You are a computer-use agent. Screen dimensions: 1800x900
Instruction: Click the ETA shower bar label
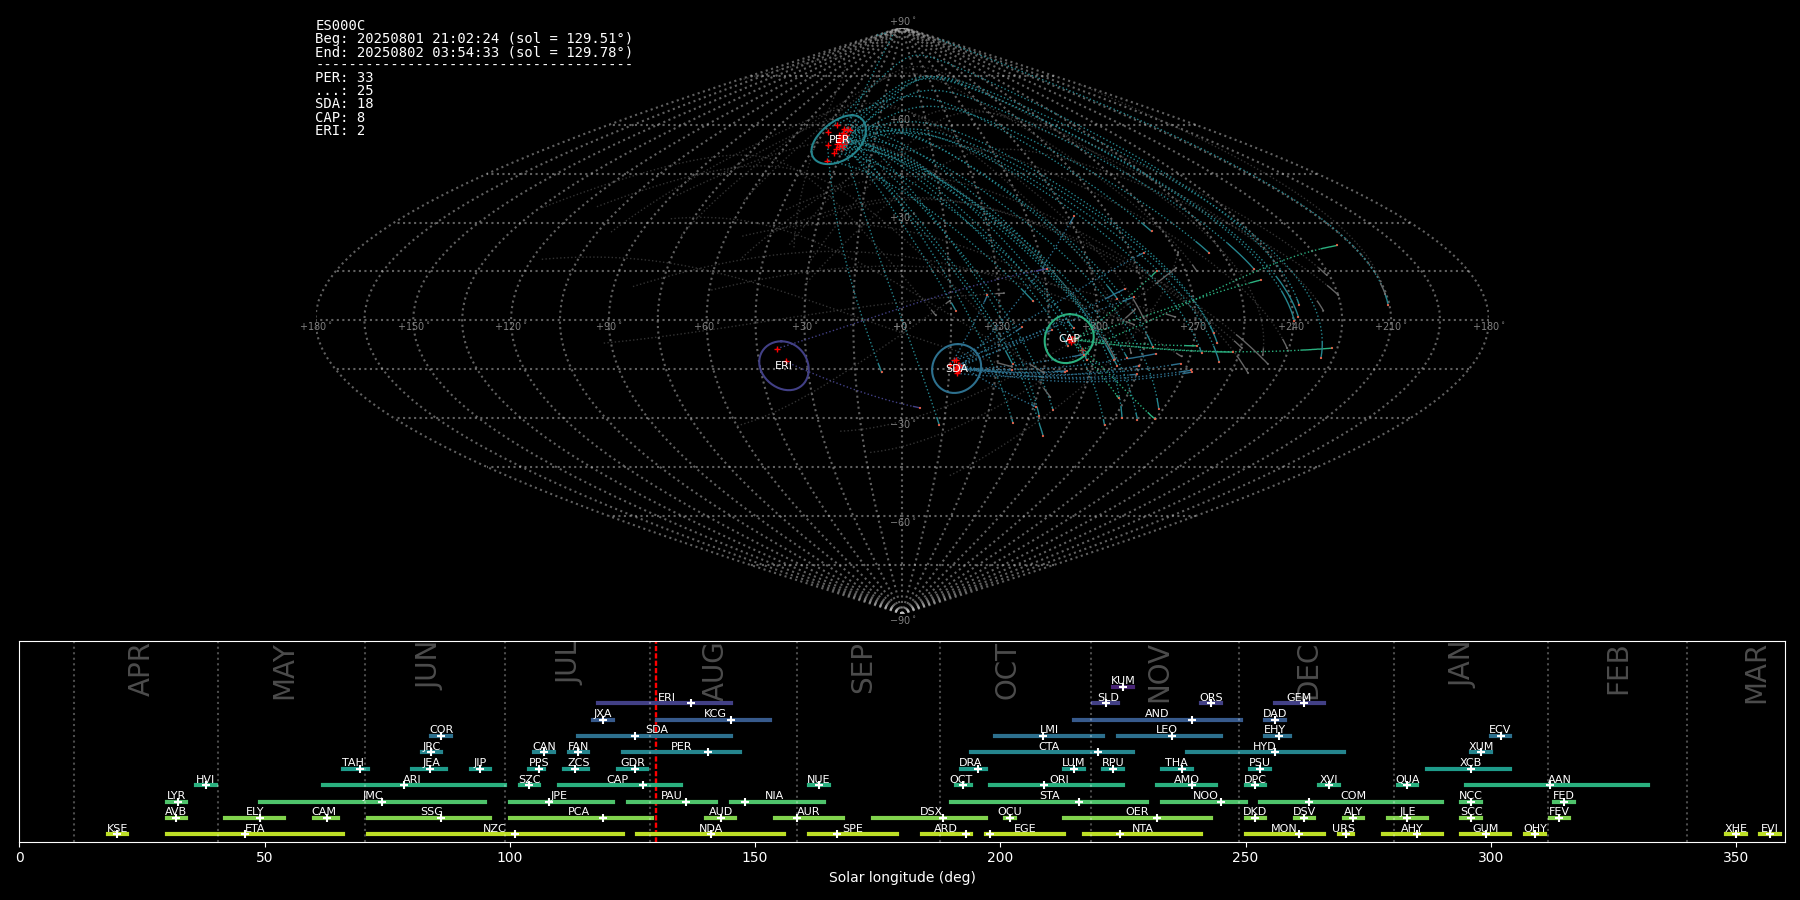tap(255, 829)
